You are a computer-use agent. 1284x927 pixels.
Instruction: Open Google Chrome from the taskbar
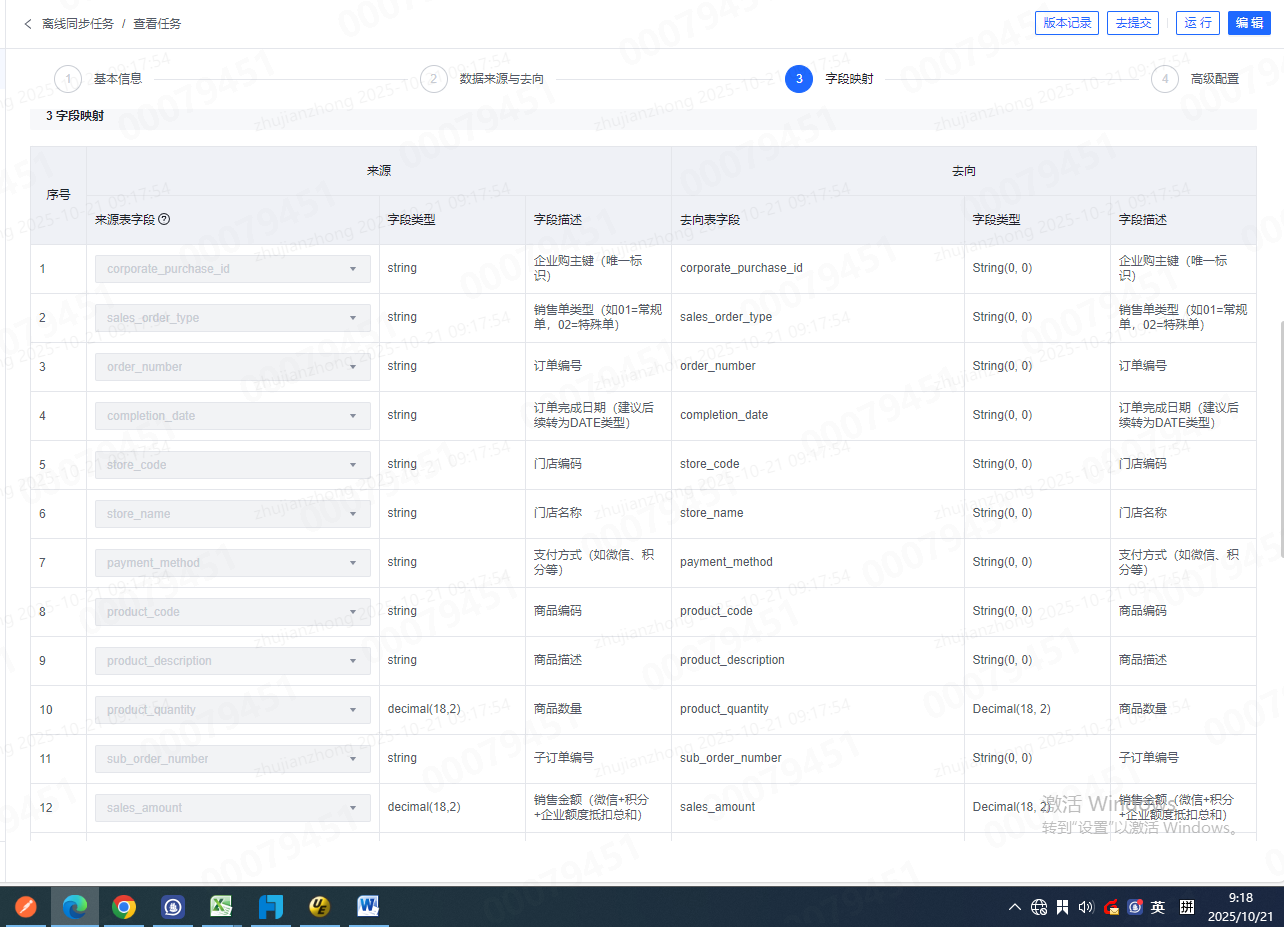124,907
